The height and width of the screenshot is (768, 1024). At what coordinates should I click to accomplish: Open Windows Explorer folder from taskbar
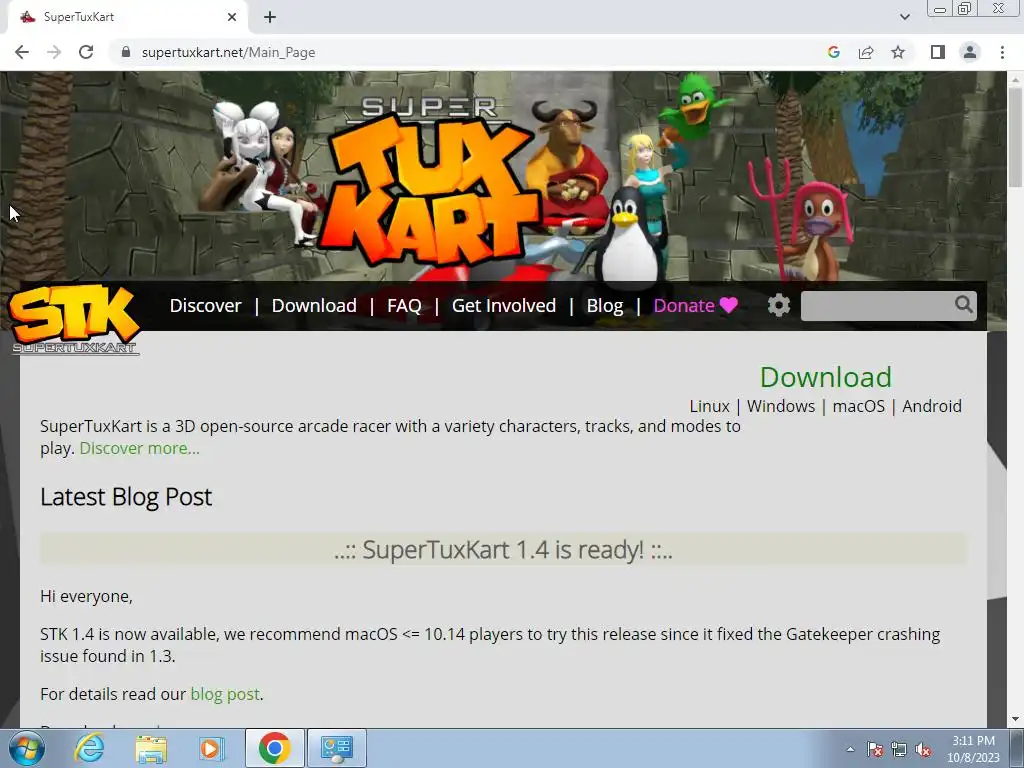pyautogui.click(x=151, y=748)
